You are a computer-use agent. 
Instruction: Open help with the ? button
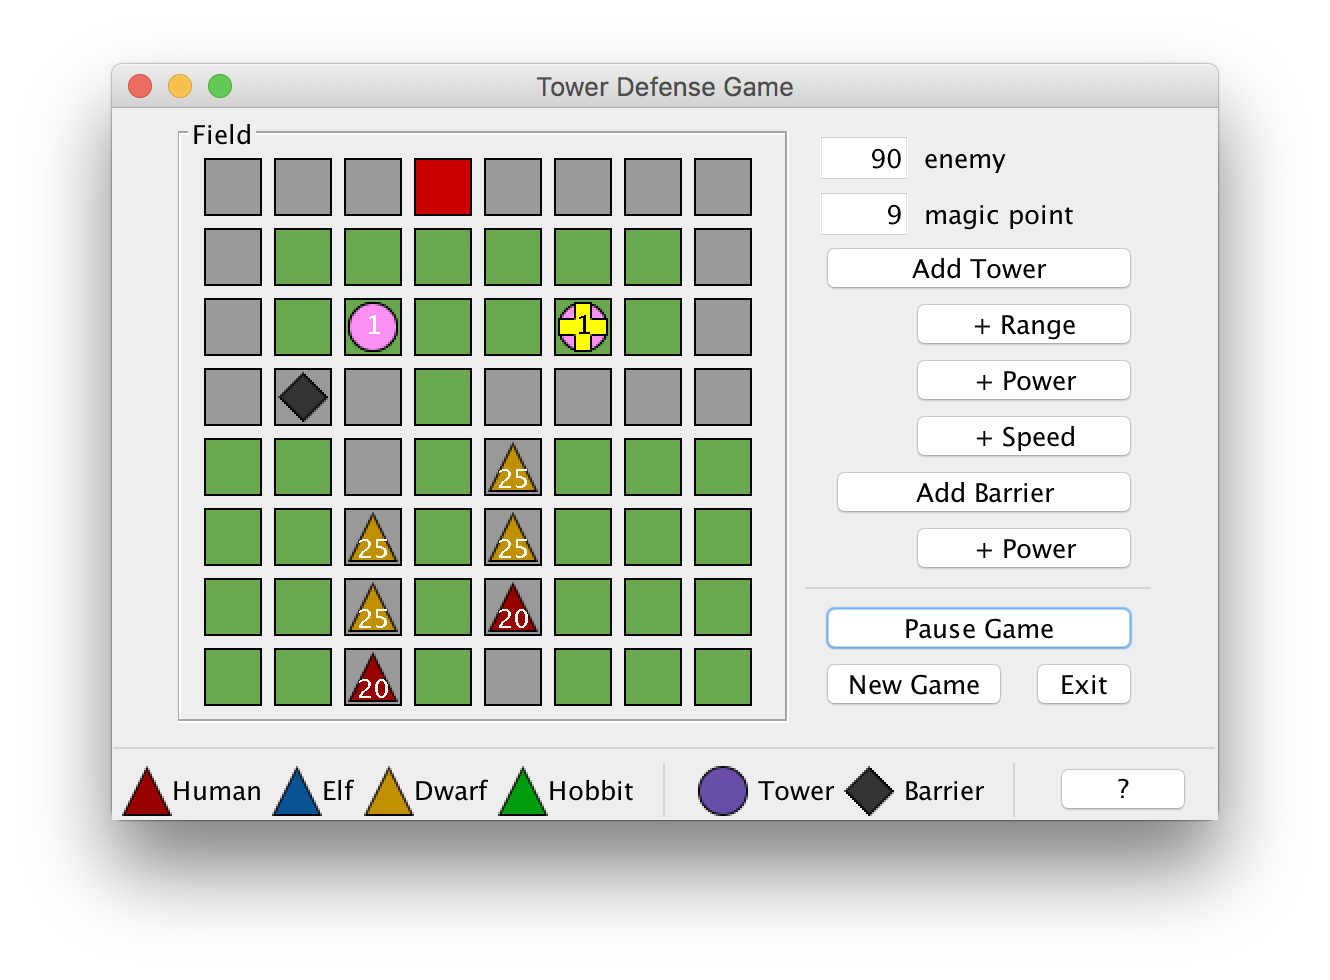[x=1122, y=789]
